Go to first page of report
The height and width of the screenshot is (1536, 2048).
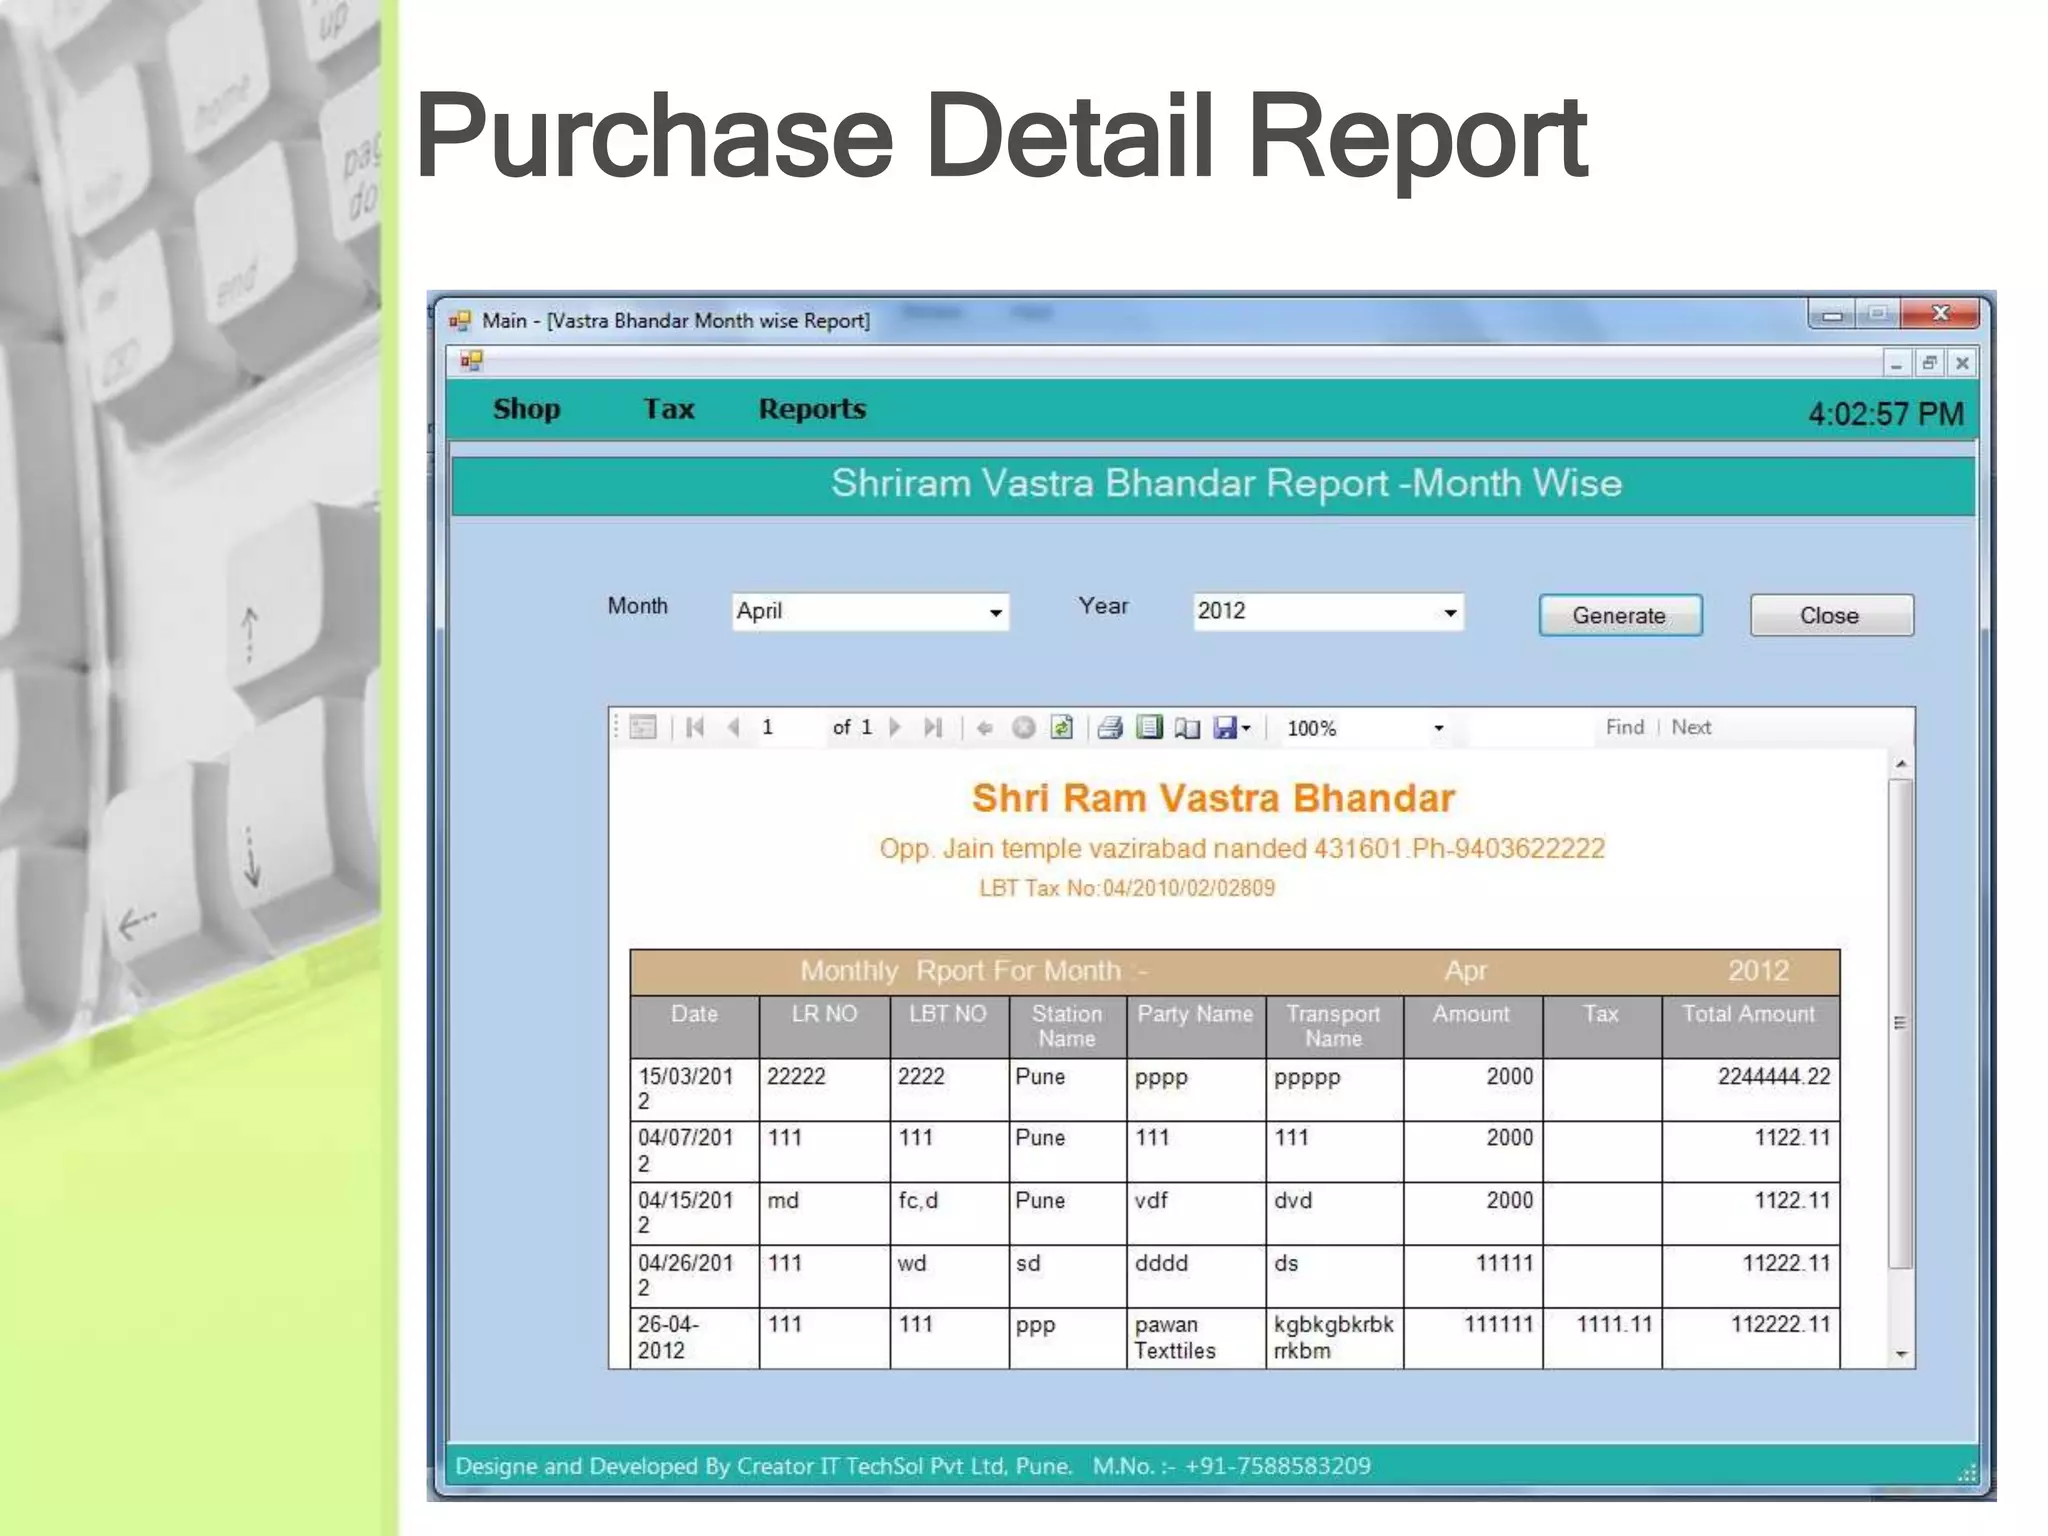pos(695,727)
